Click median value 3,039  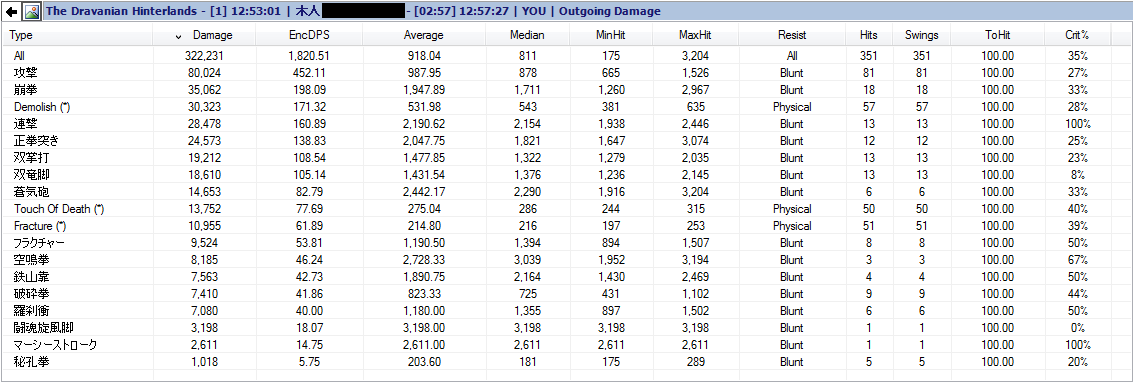527,260
